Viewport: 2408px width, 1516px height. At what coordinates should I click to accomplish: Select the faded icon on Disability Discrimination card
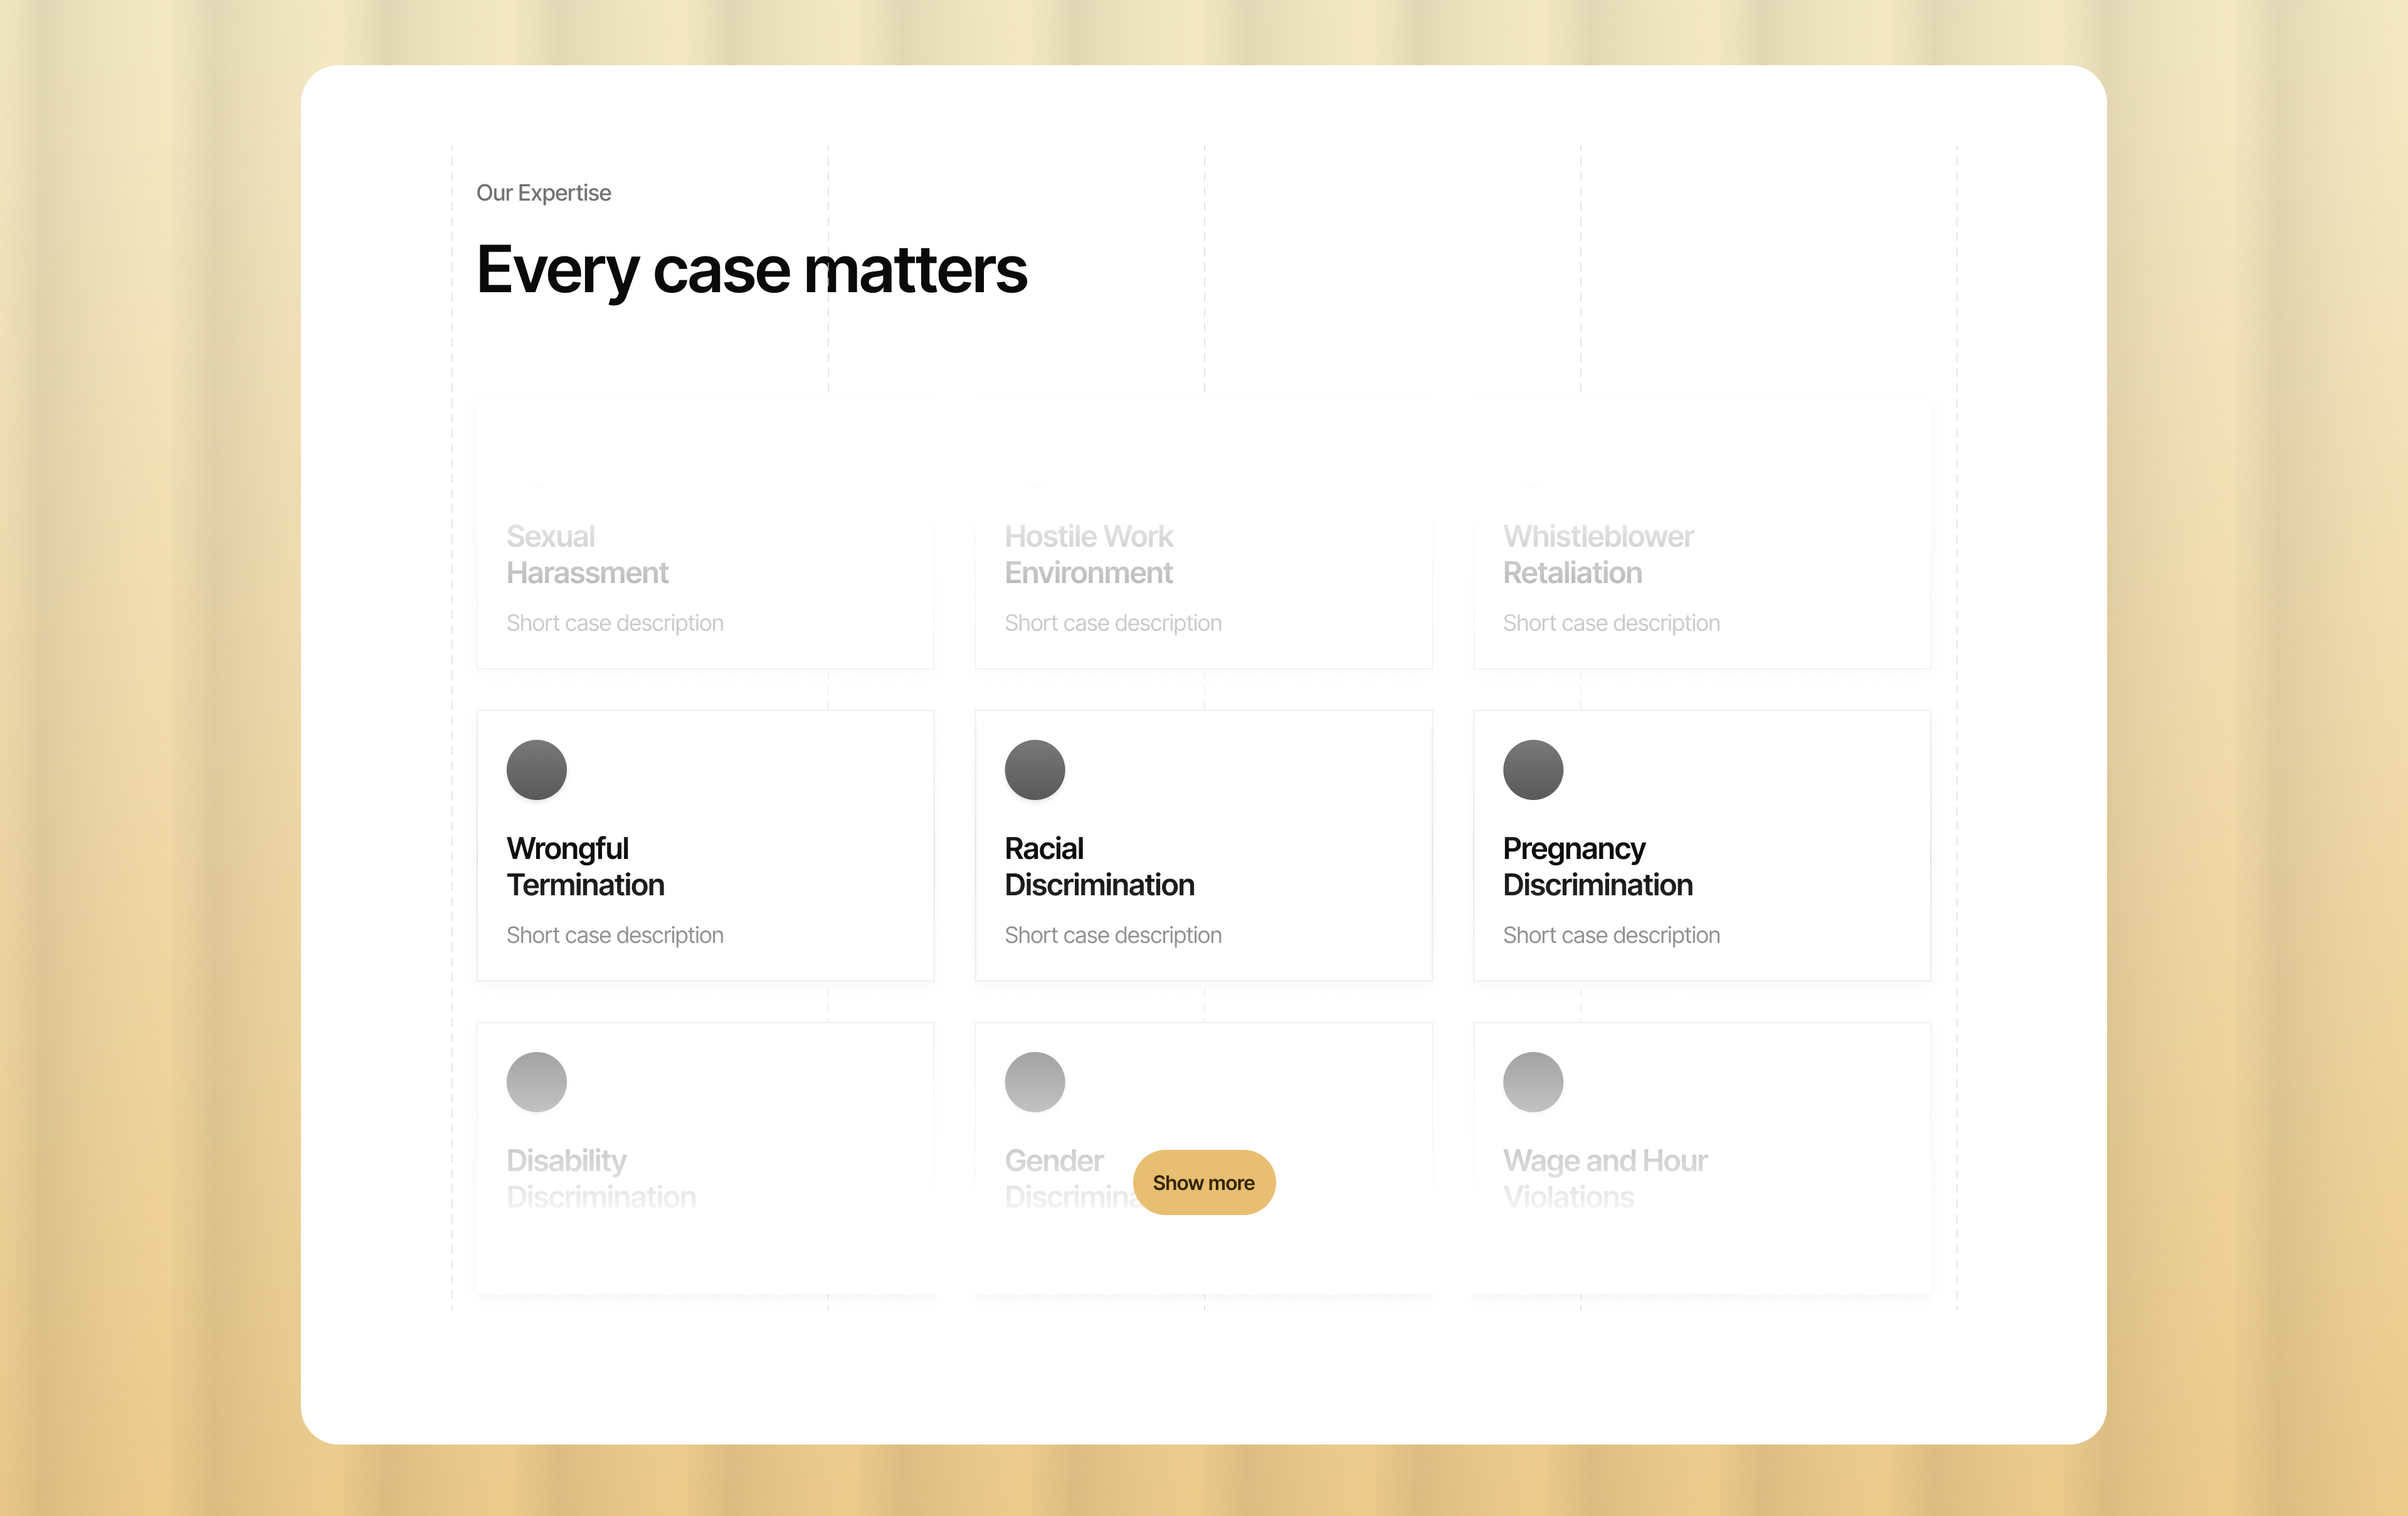click(536, 1082)
